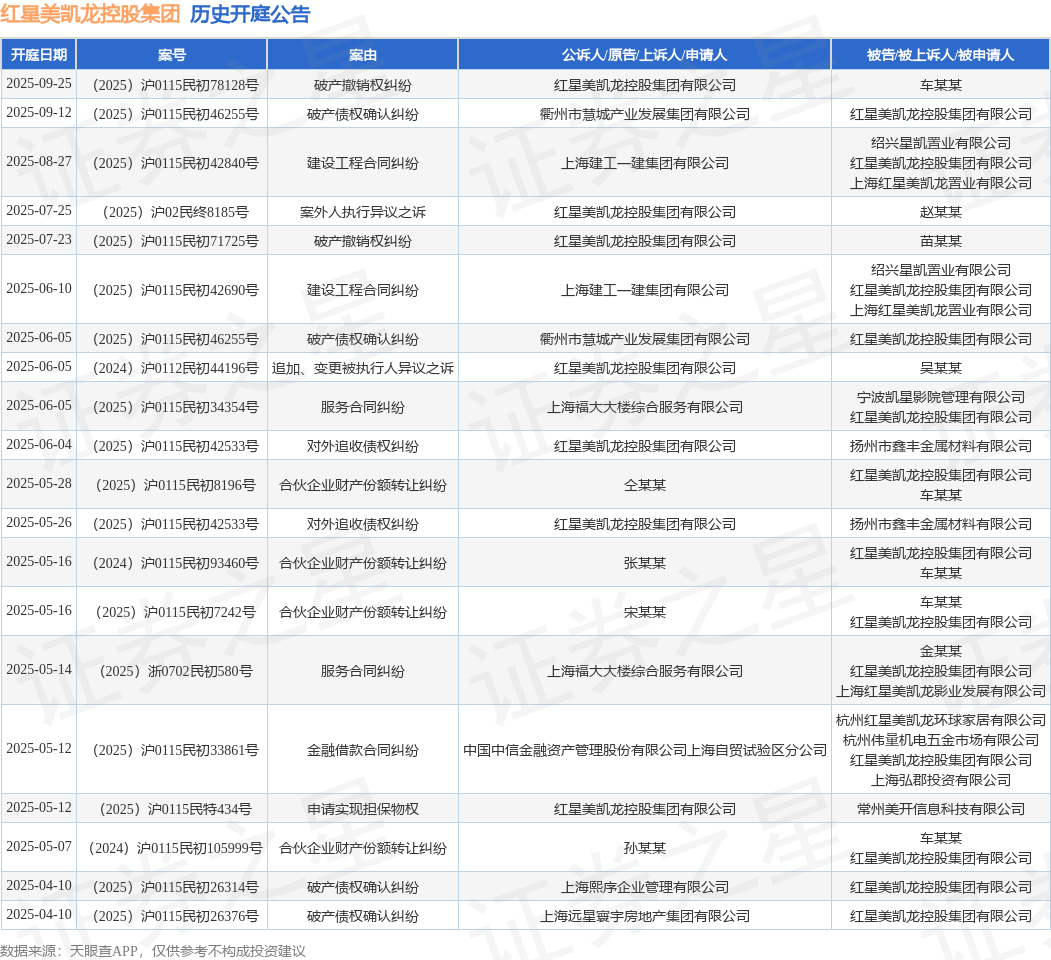
Task: Select date cell 2025-06-04
Action: pyautogui.click(x=39, y=444)
